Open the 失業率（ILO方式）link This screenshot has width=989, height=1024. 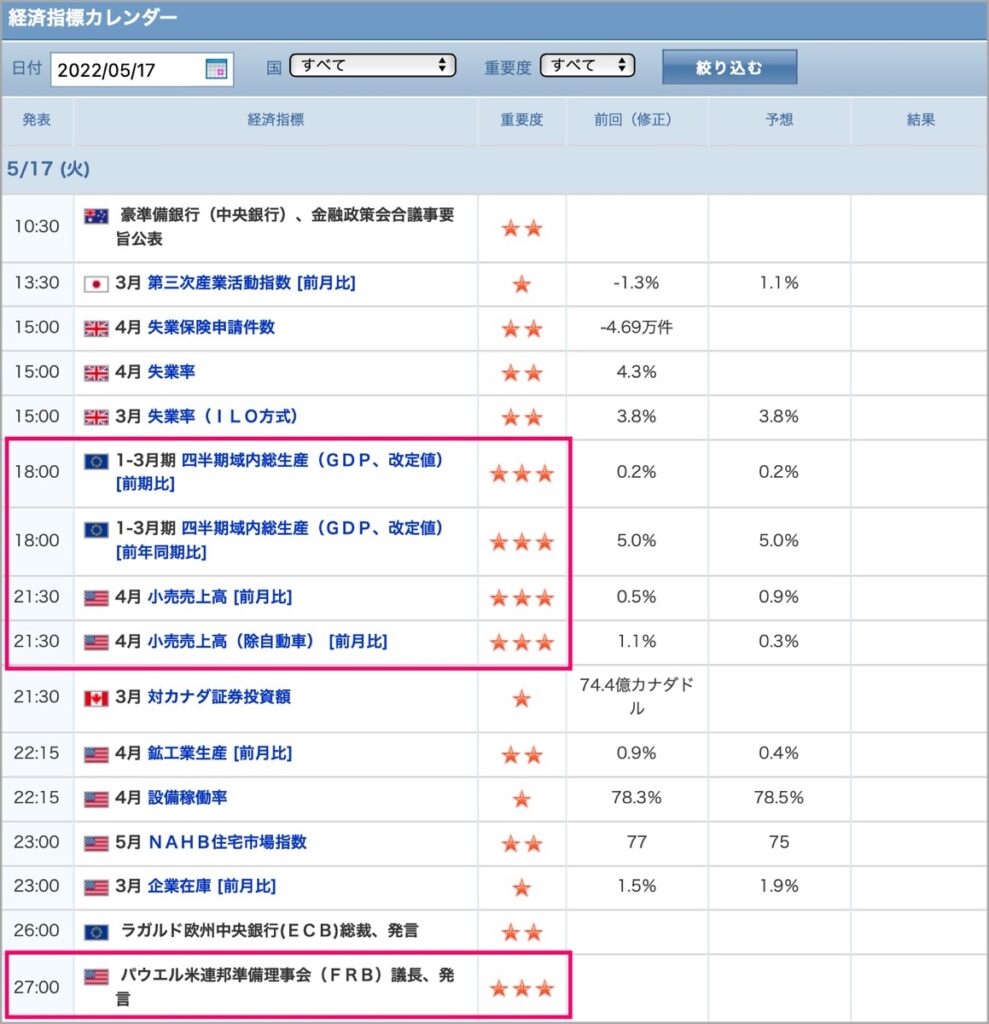coord(222,416)
